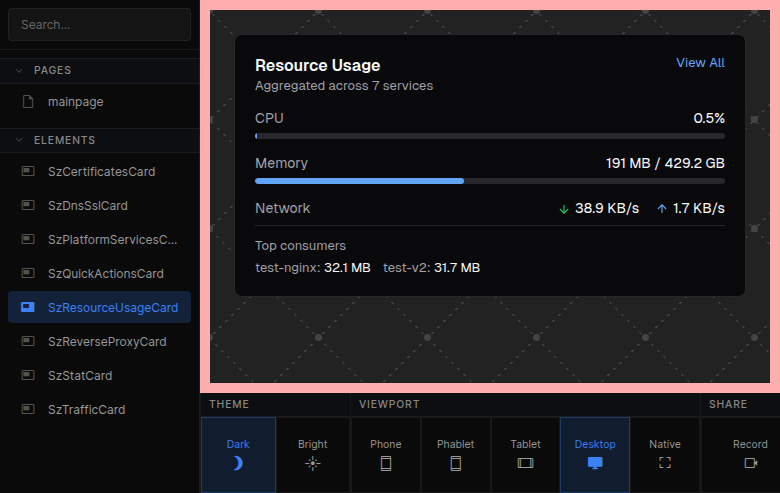Select SzCertificatesCard in elements list
The height and width of the screenshot is (493, 780).
point(101,171)
